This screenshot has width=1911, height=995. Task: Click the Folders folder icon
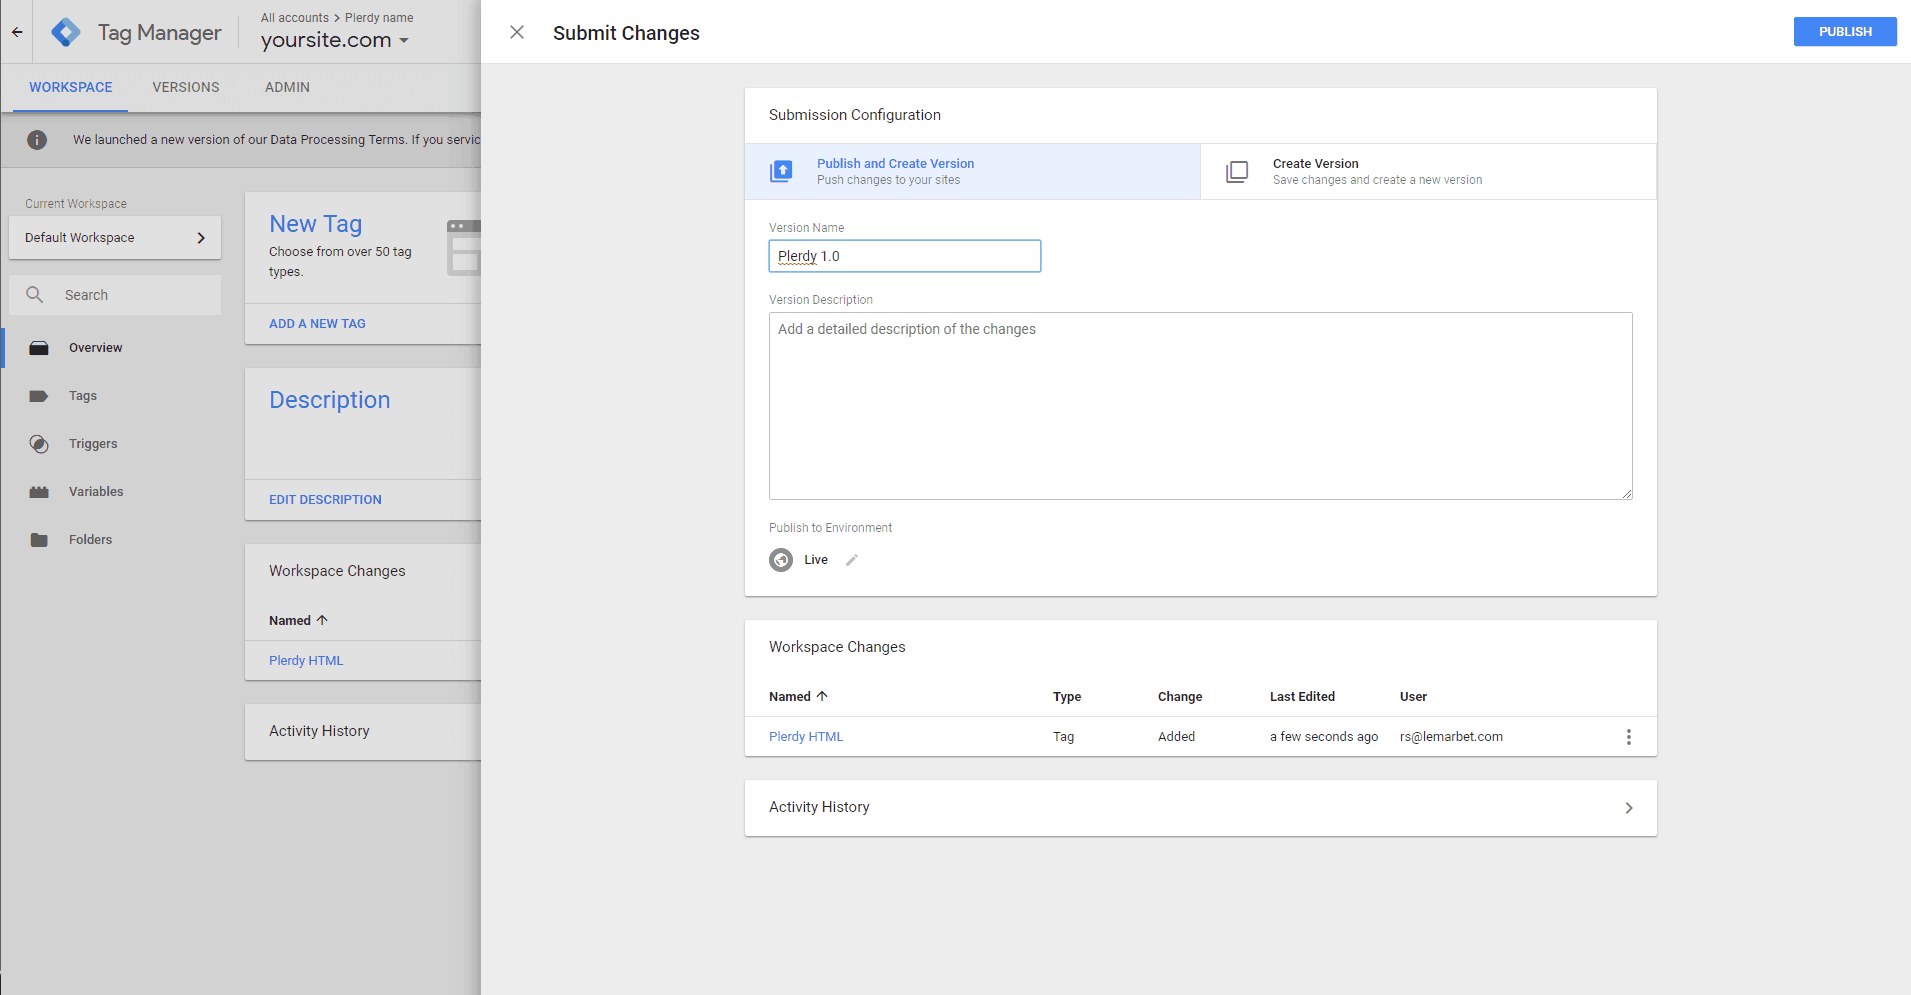point(39,540)
